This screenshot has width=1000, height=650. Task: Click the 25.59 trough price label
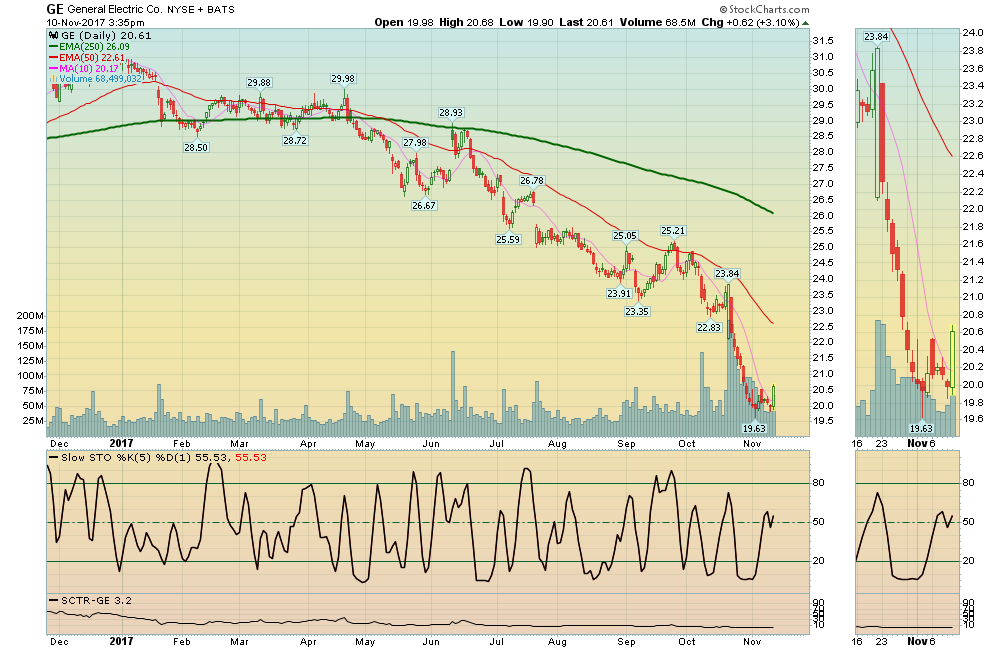(x=508, y=240)
